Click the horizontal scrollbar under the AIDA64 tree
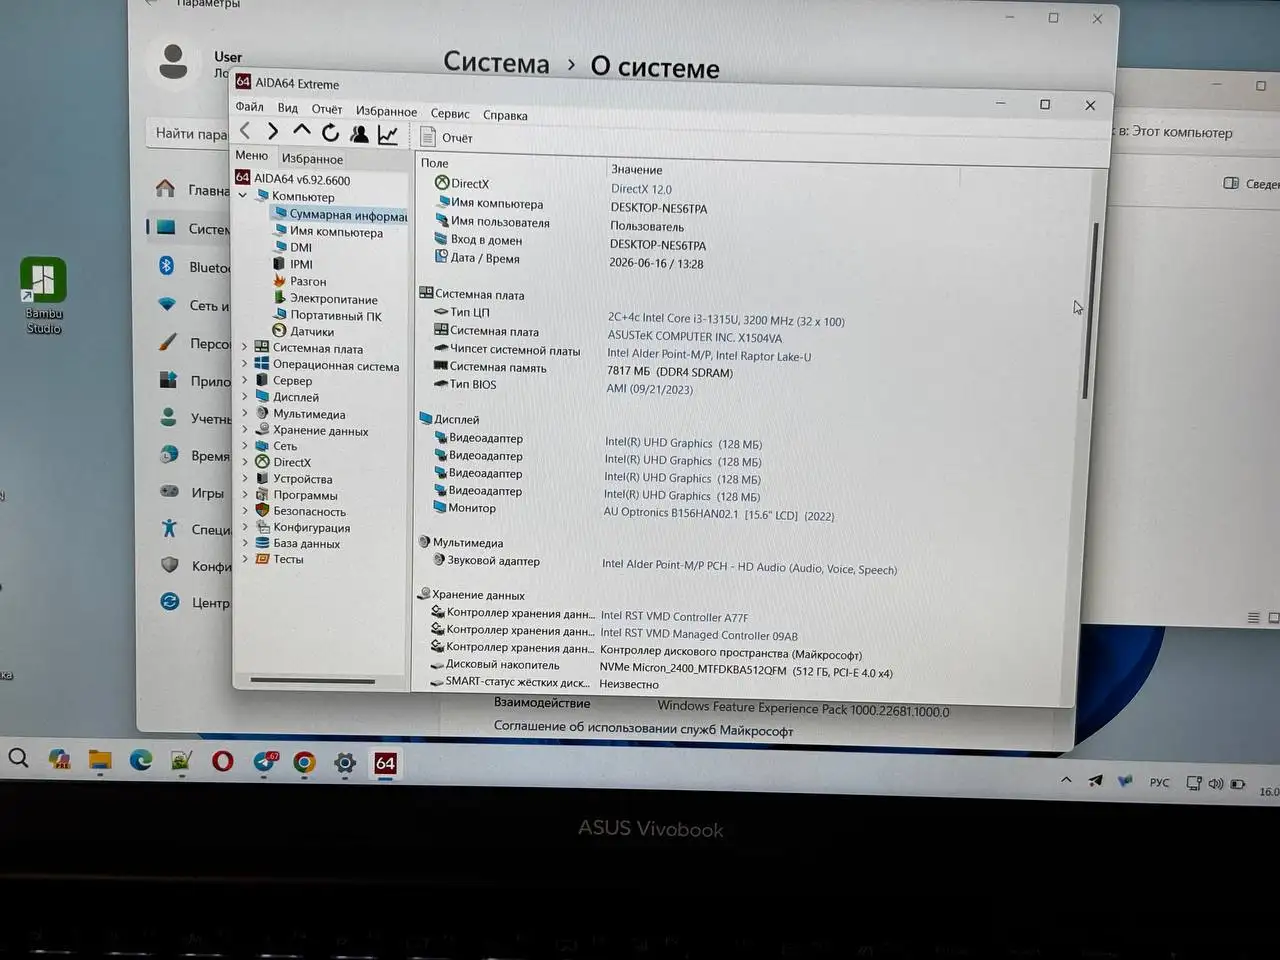This screenshot has width=1280, height=960. pyautogui.click(x=313, y=681)
